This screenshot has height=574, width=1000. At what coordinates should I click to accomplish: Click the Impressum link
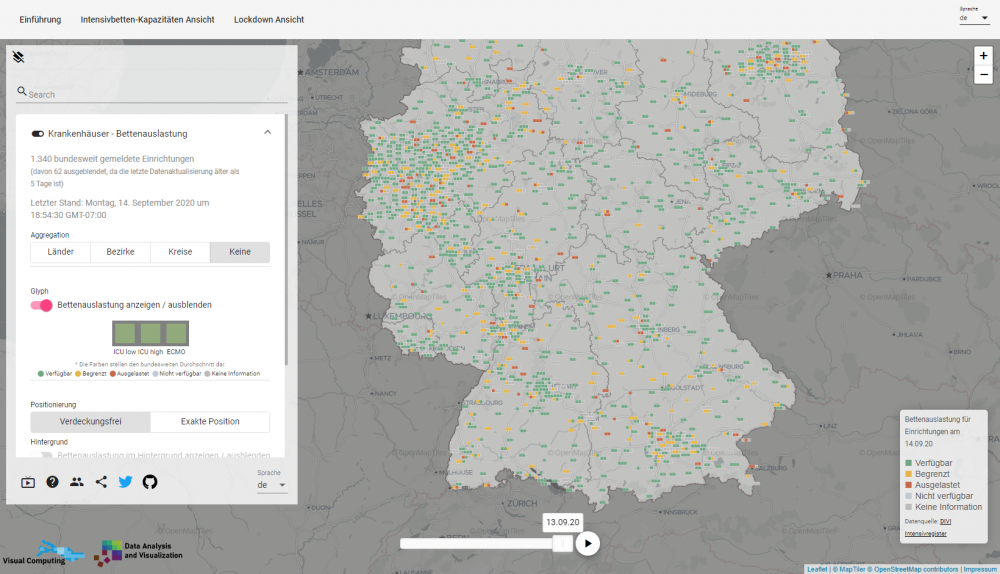coord(978,569)
